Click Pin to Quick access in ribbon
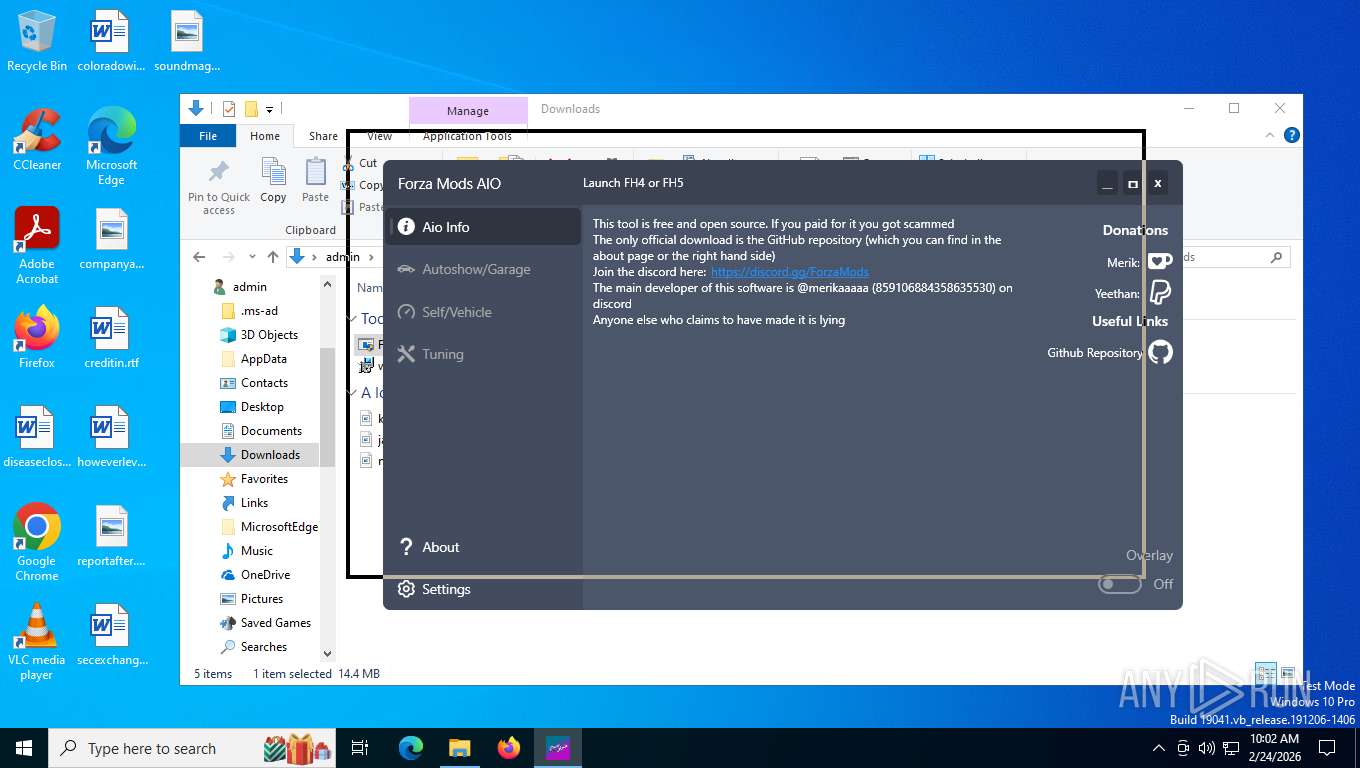This screenshot has height=768, width=1360. (219, 188)
